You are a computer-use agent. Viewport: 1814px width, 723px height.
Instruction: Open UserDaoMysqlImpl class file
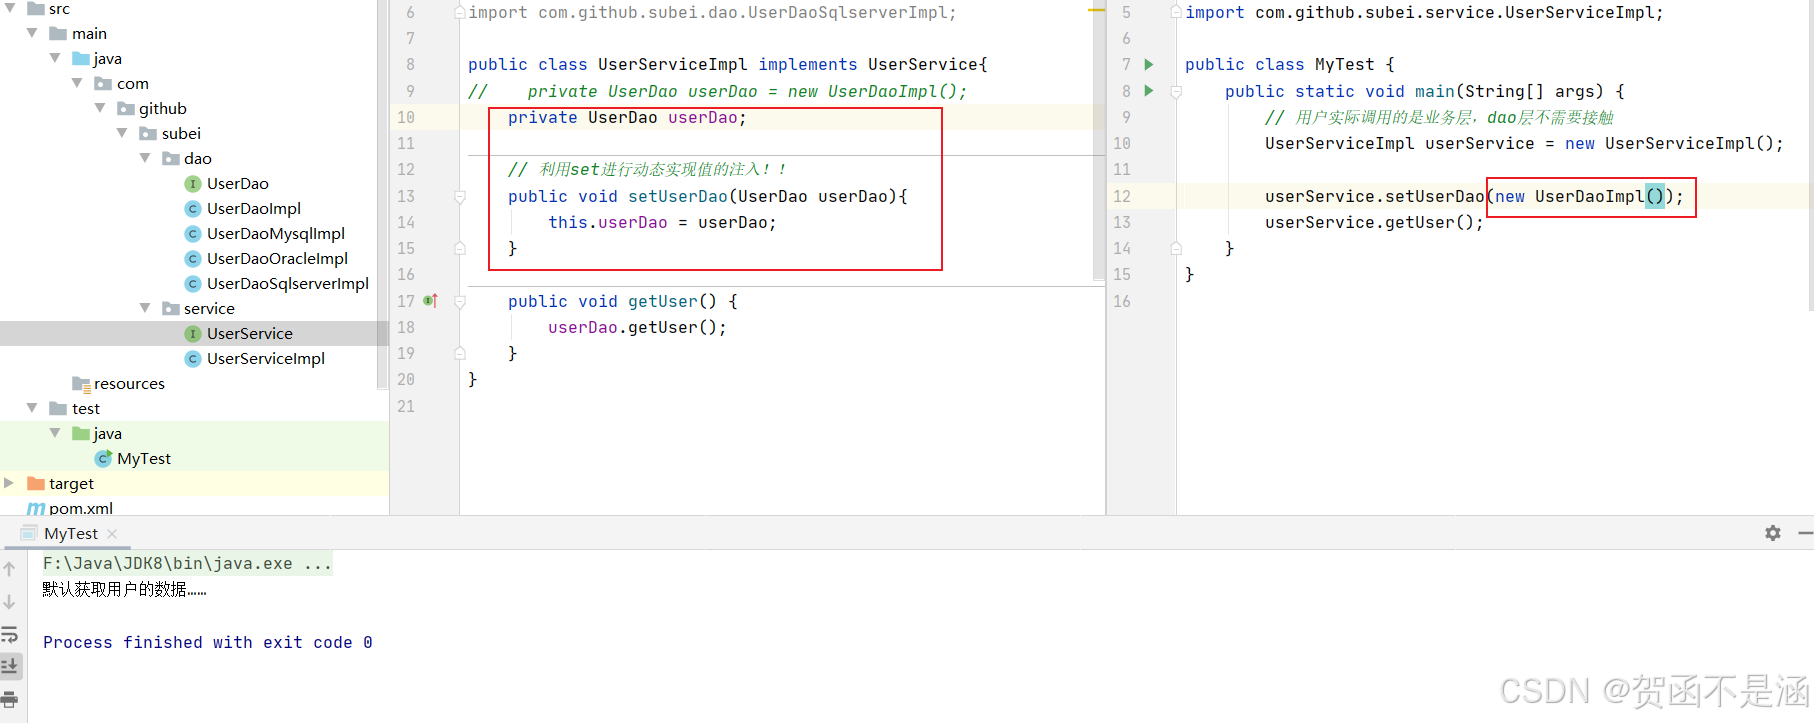coord(275,233)
